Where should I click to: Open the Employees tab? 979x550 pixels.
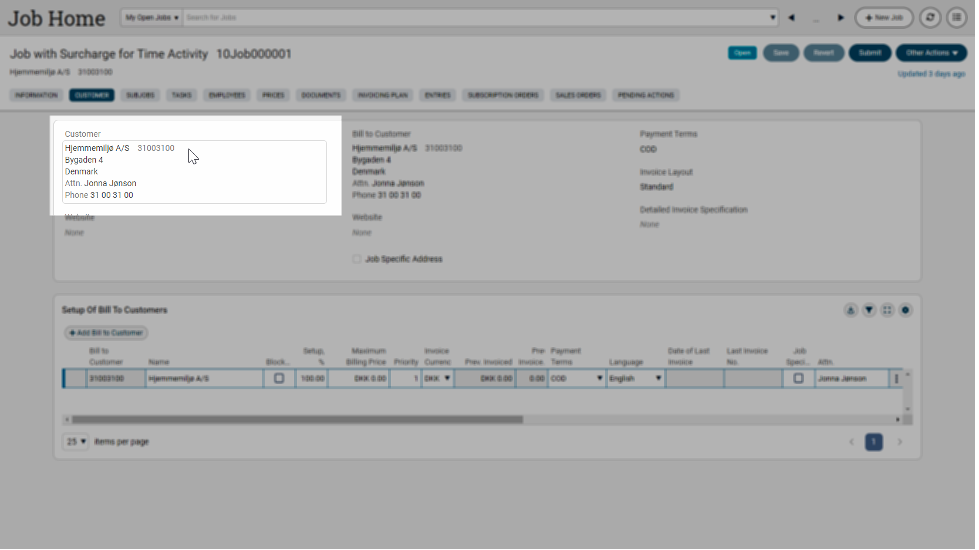click(x=226, y=95)
